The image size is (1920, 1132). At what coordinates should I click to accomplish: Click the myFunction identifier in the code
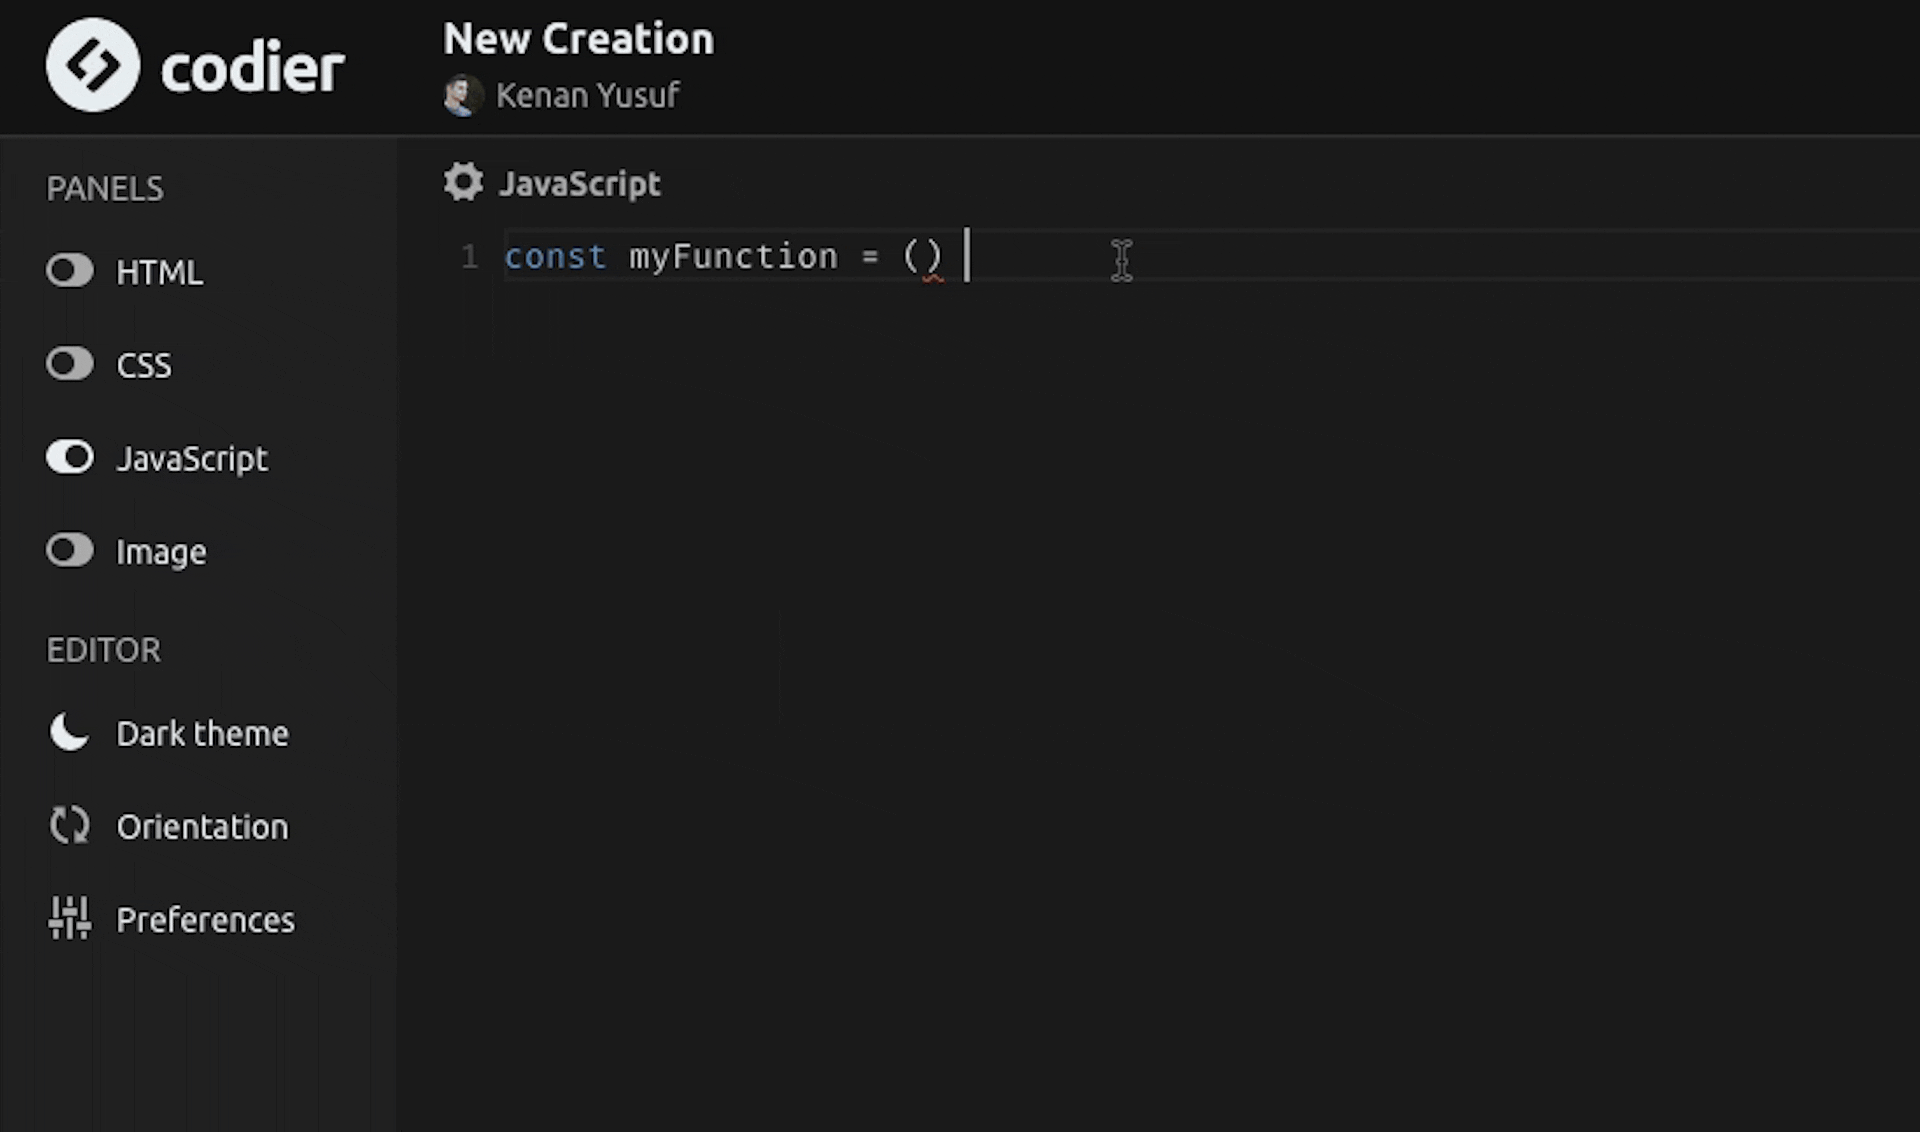click(x=733, y=257)
